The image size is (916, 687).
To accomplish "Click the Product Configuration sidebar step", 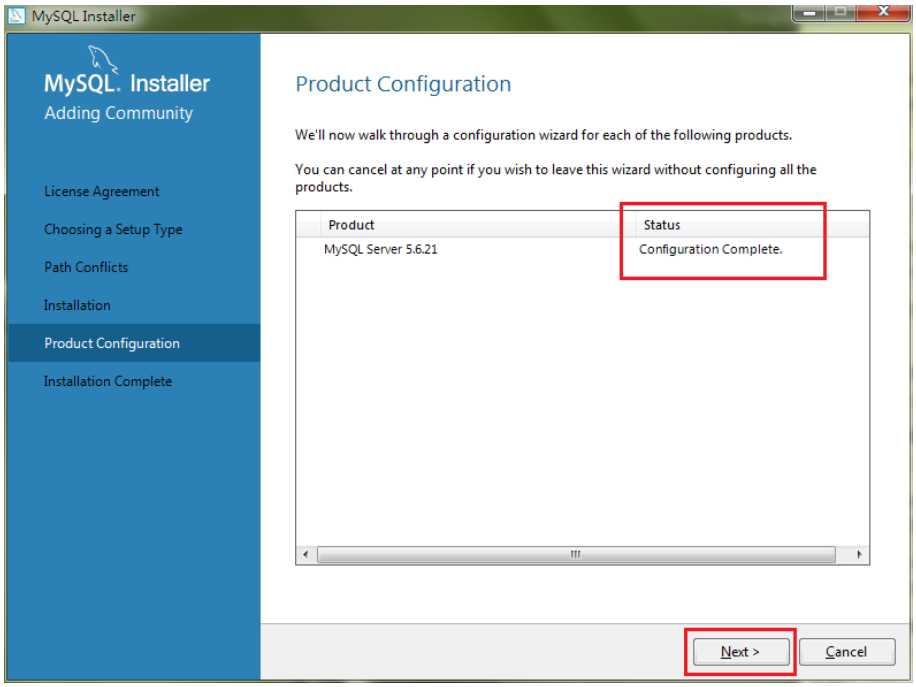I will [112, 343].
